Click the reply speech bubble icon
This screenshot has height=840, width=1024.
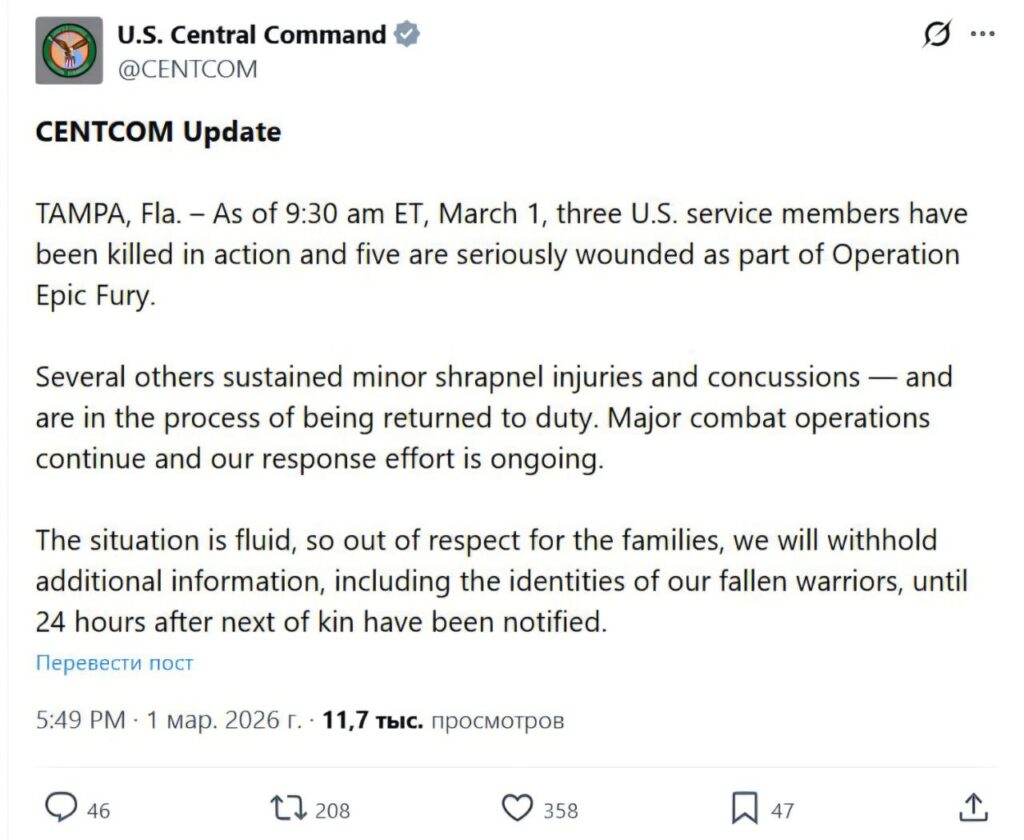coord(62,806)
